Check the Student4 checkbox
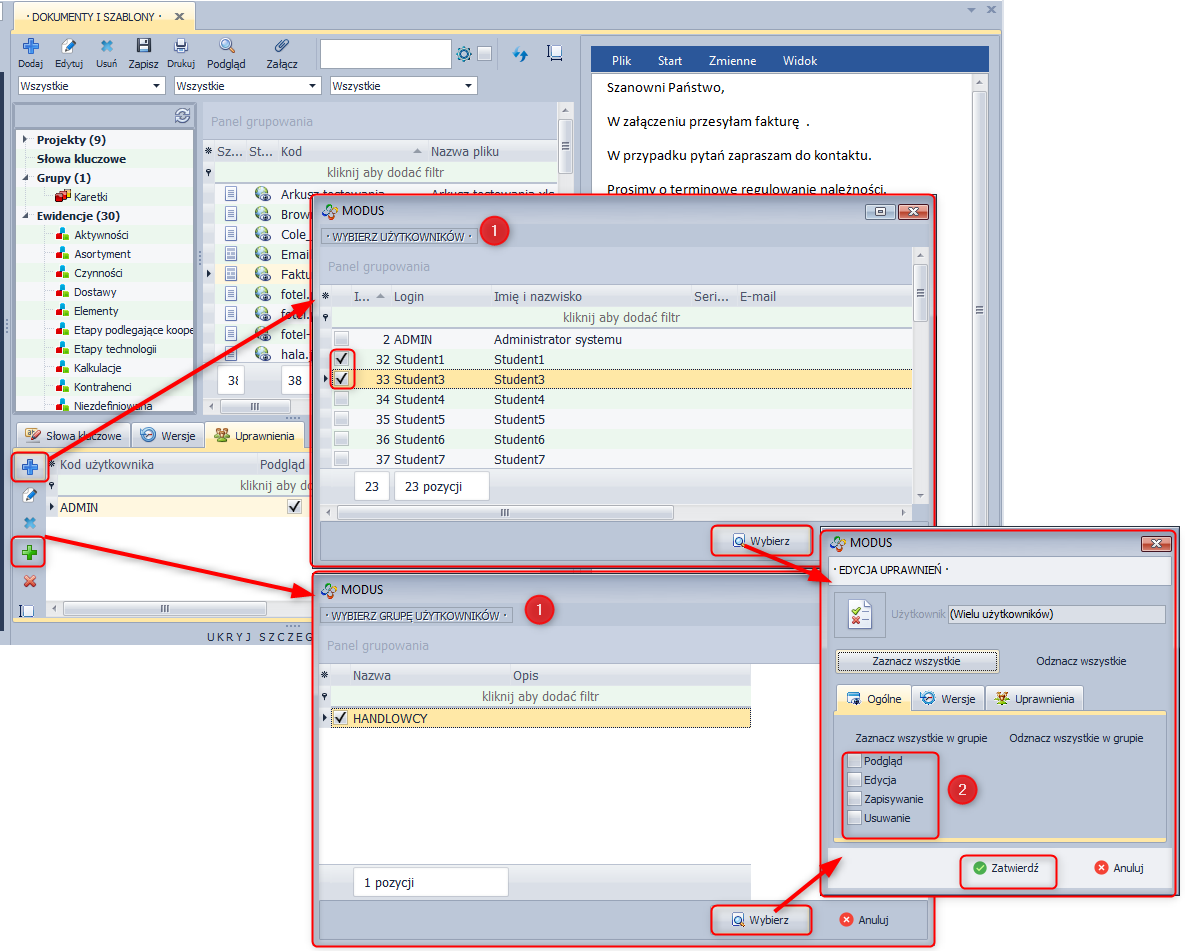1185x951 pixels. coord(342,398)
